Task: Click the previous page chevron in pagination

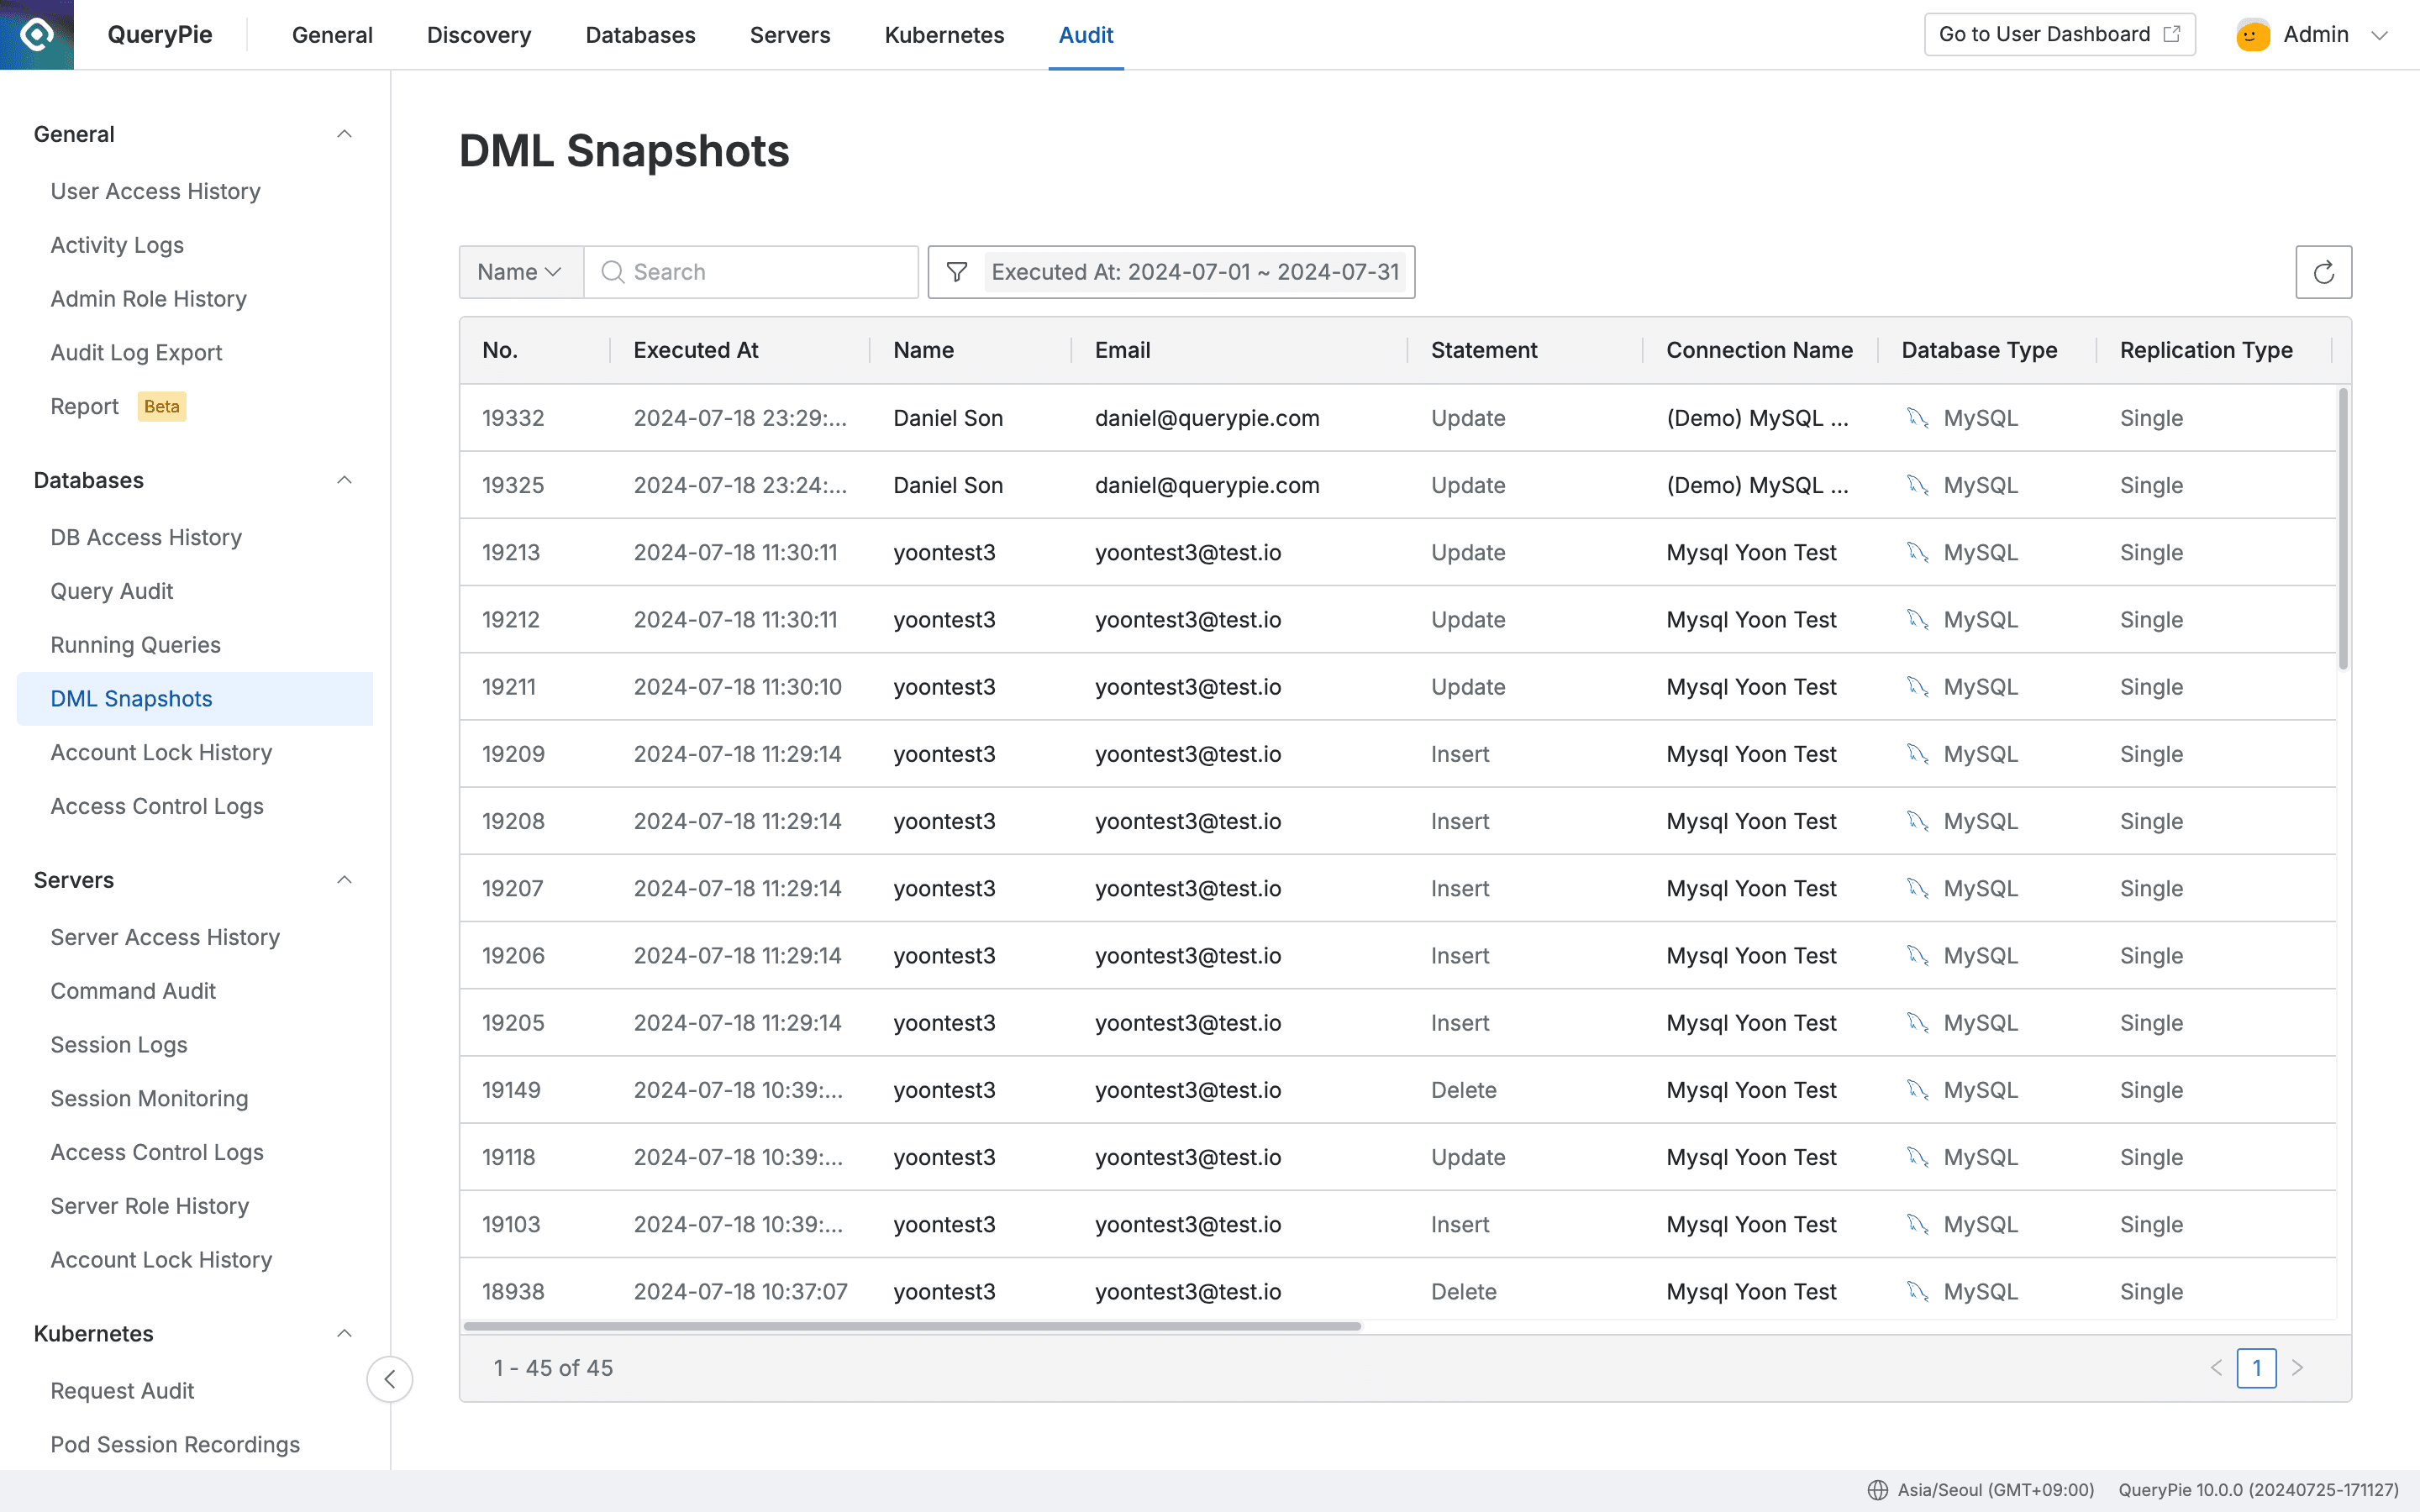Action: pos(2217,1367)
